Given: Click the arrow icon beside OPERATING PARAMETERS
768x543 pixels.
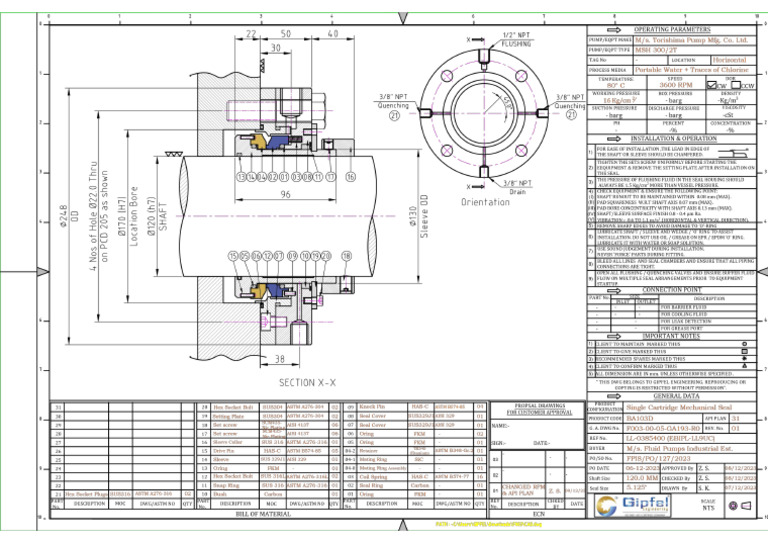Looking at the screenshot, I should pyautogui.click(x=614, y=30).
